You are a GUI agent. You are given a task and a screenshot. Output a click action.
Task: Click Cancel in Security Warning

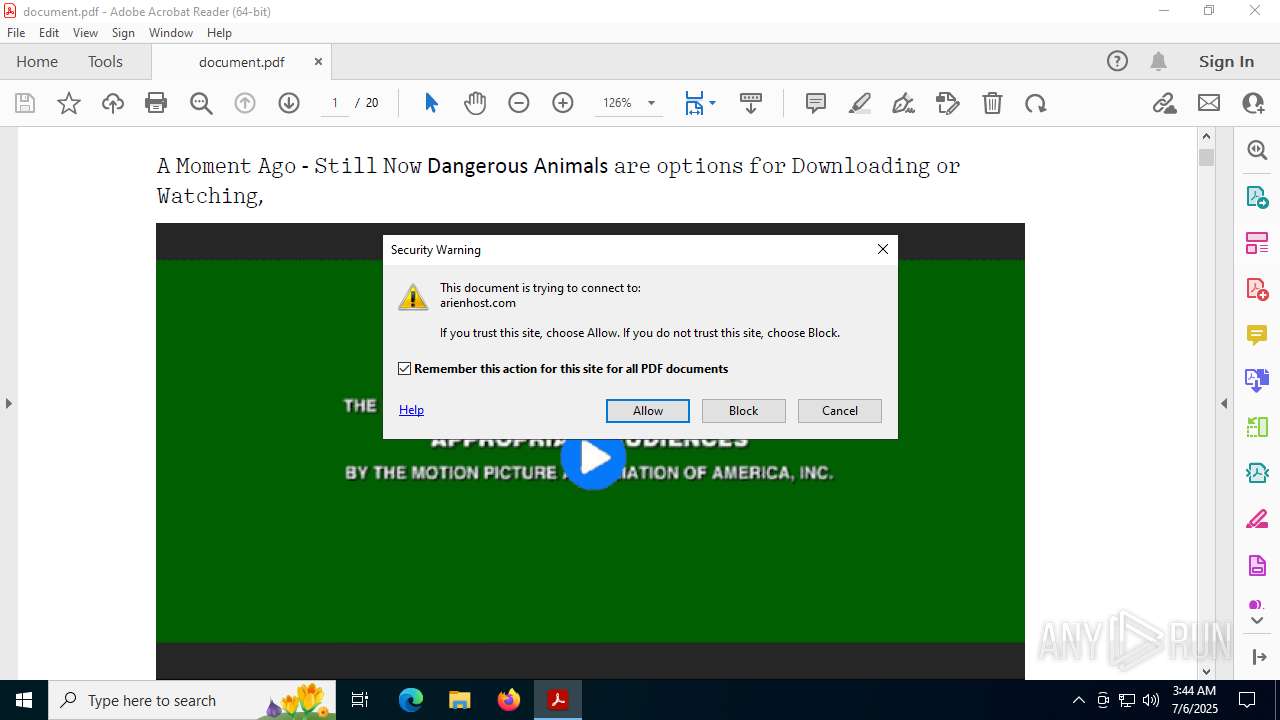pos(840,411)
